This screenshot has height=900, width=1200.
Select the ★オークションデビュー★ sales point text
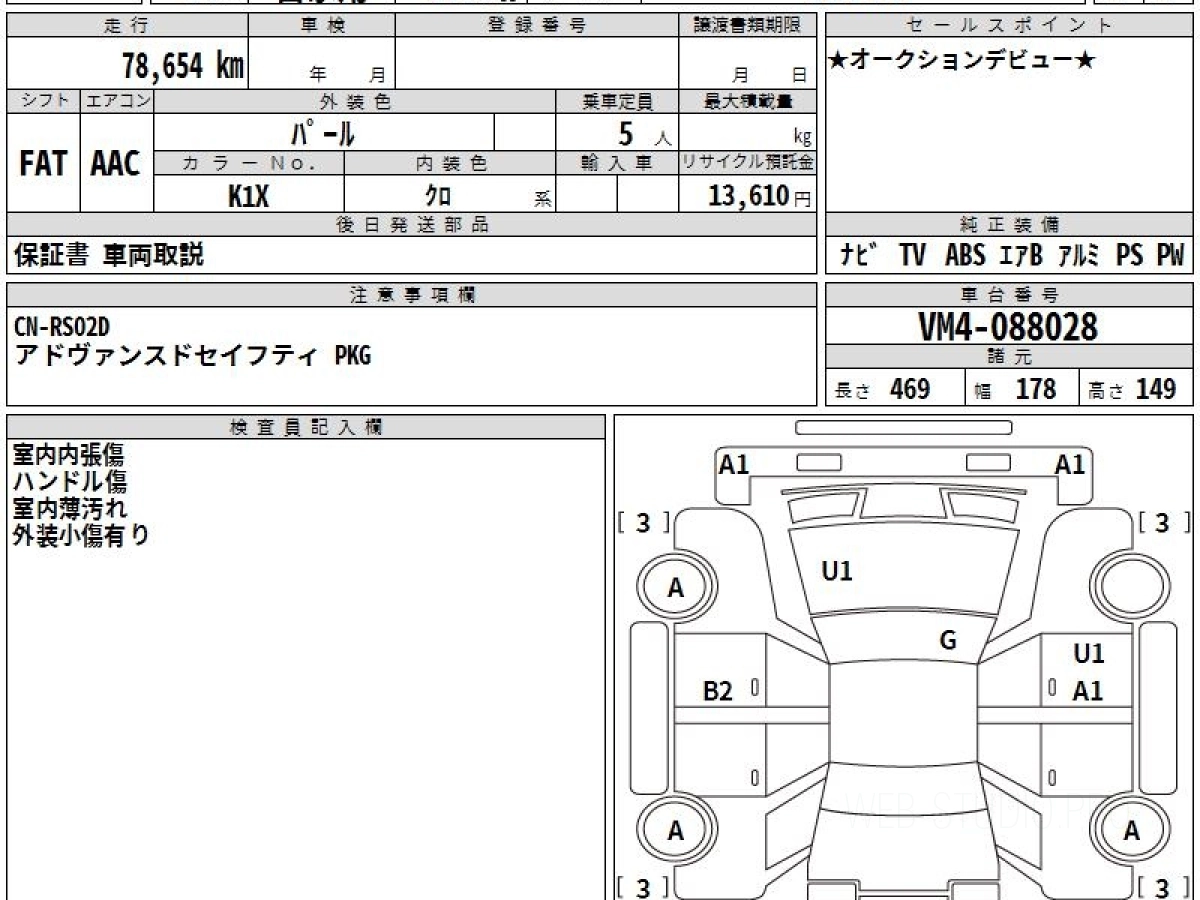coord(962,61)
